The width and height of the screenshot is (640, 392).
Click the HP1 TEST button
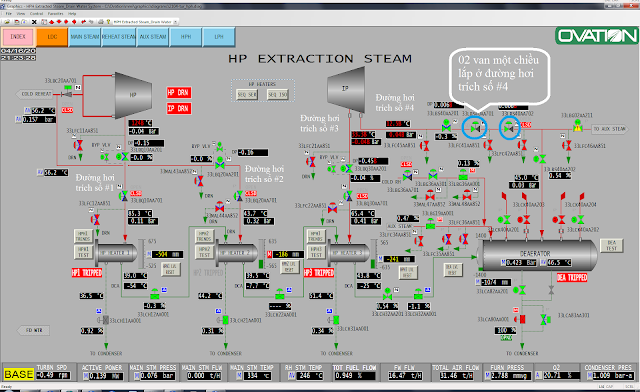click(x=83, y=252)
